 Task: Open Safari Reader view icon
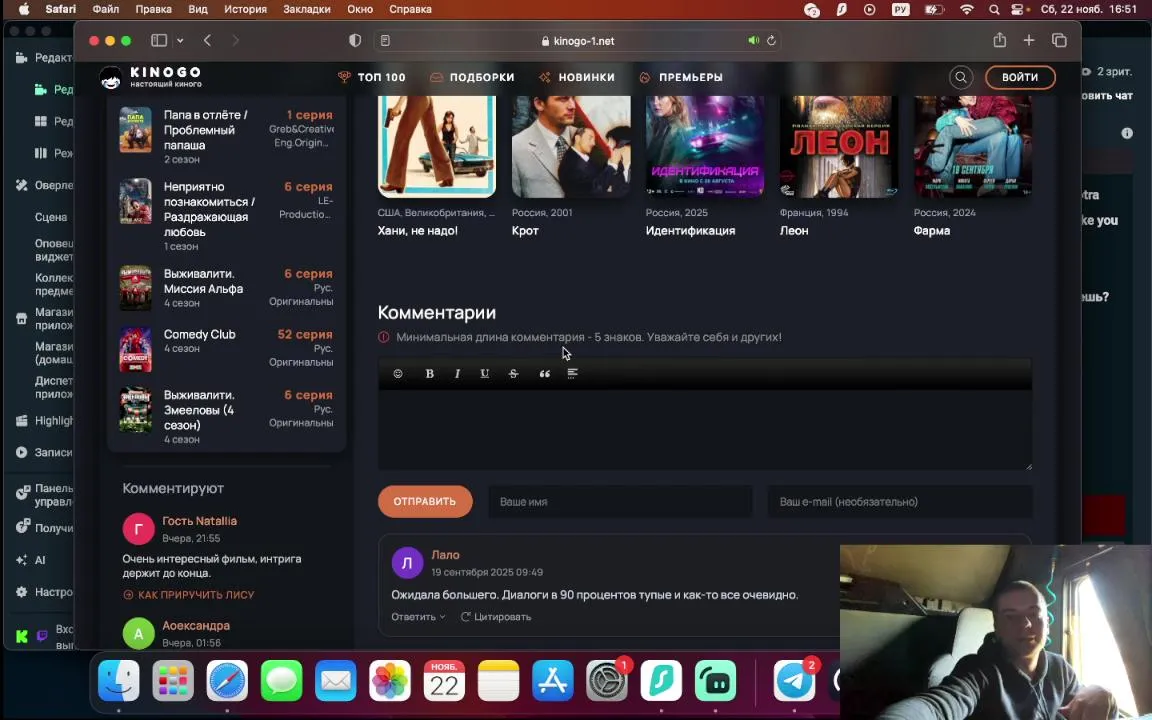click(x=385, y=40)
